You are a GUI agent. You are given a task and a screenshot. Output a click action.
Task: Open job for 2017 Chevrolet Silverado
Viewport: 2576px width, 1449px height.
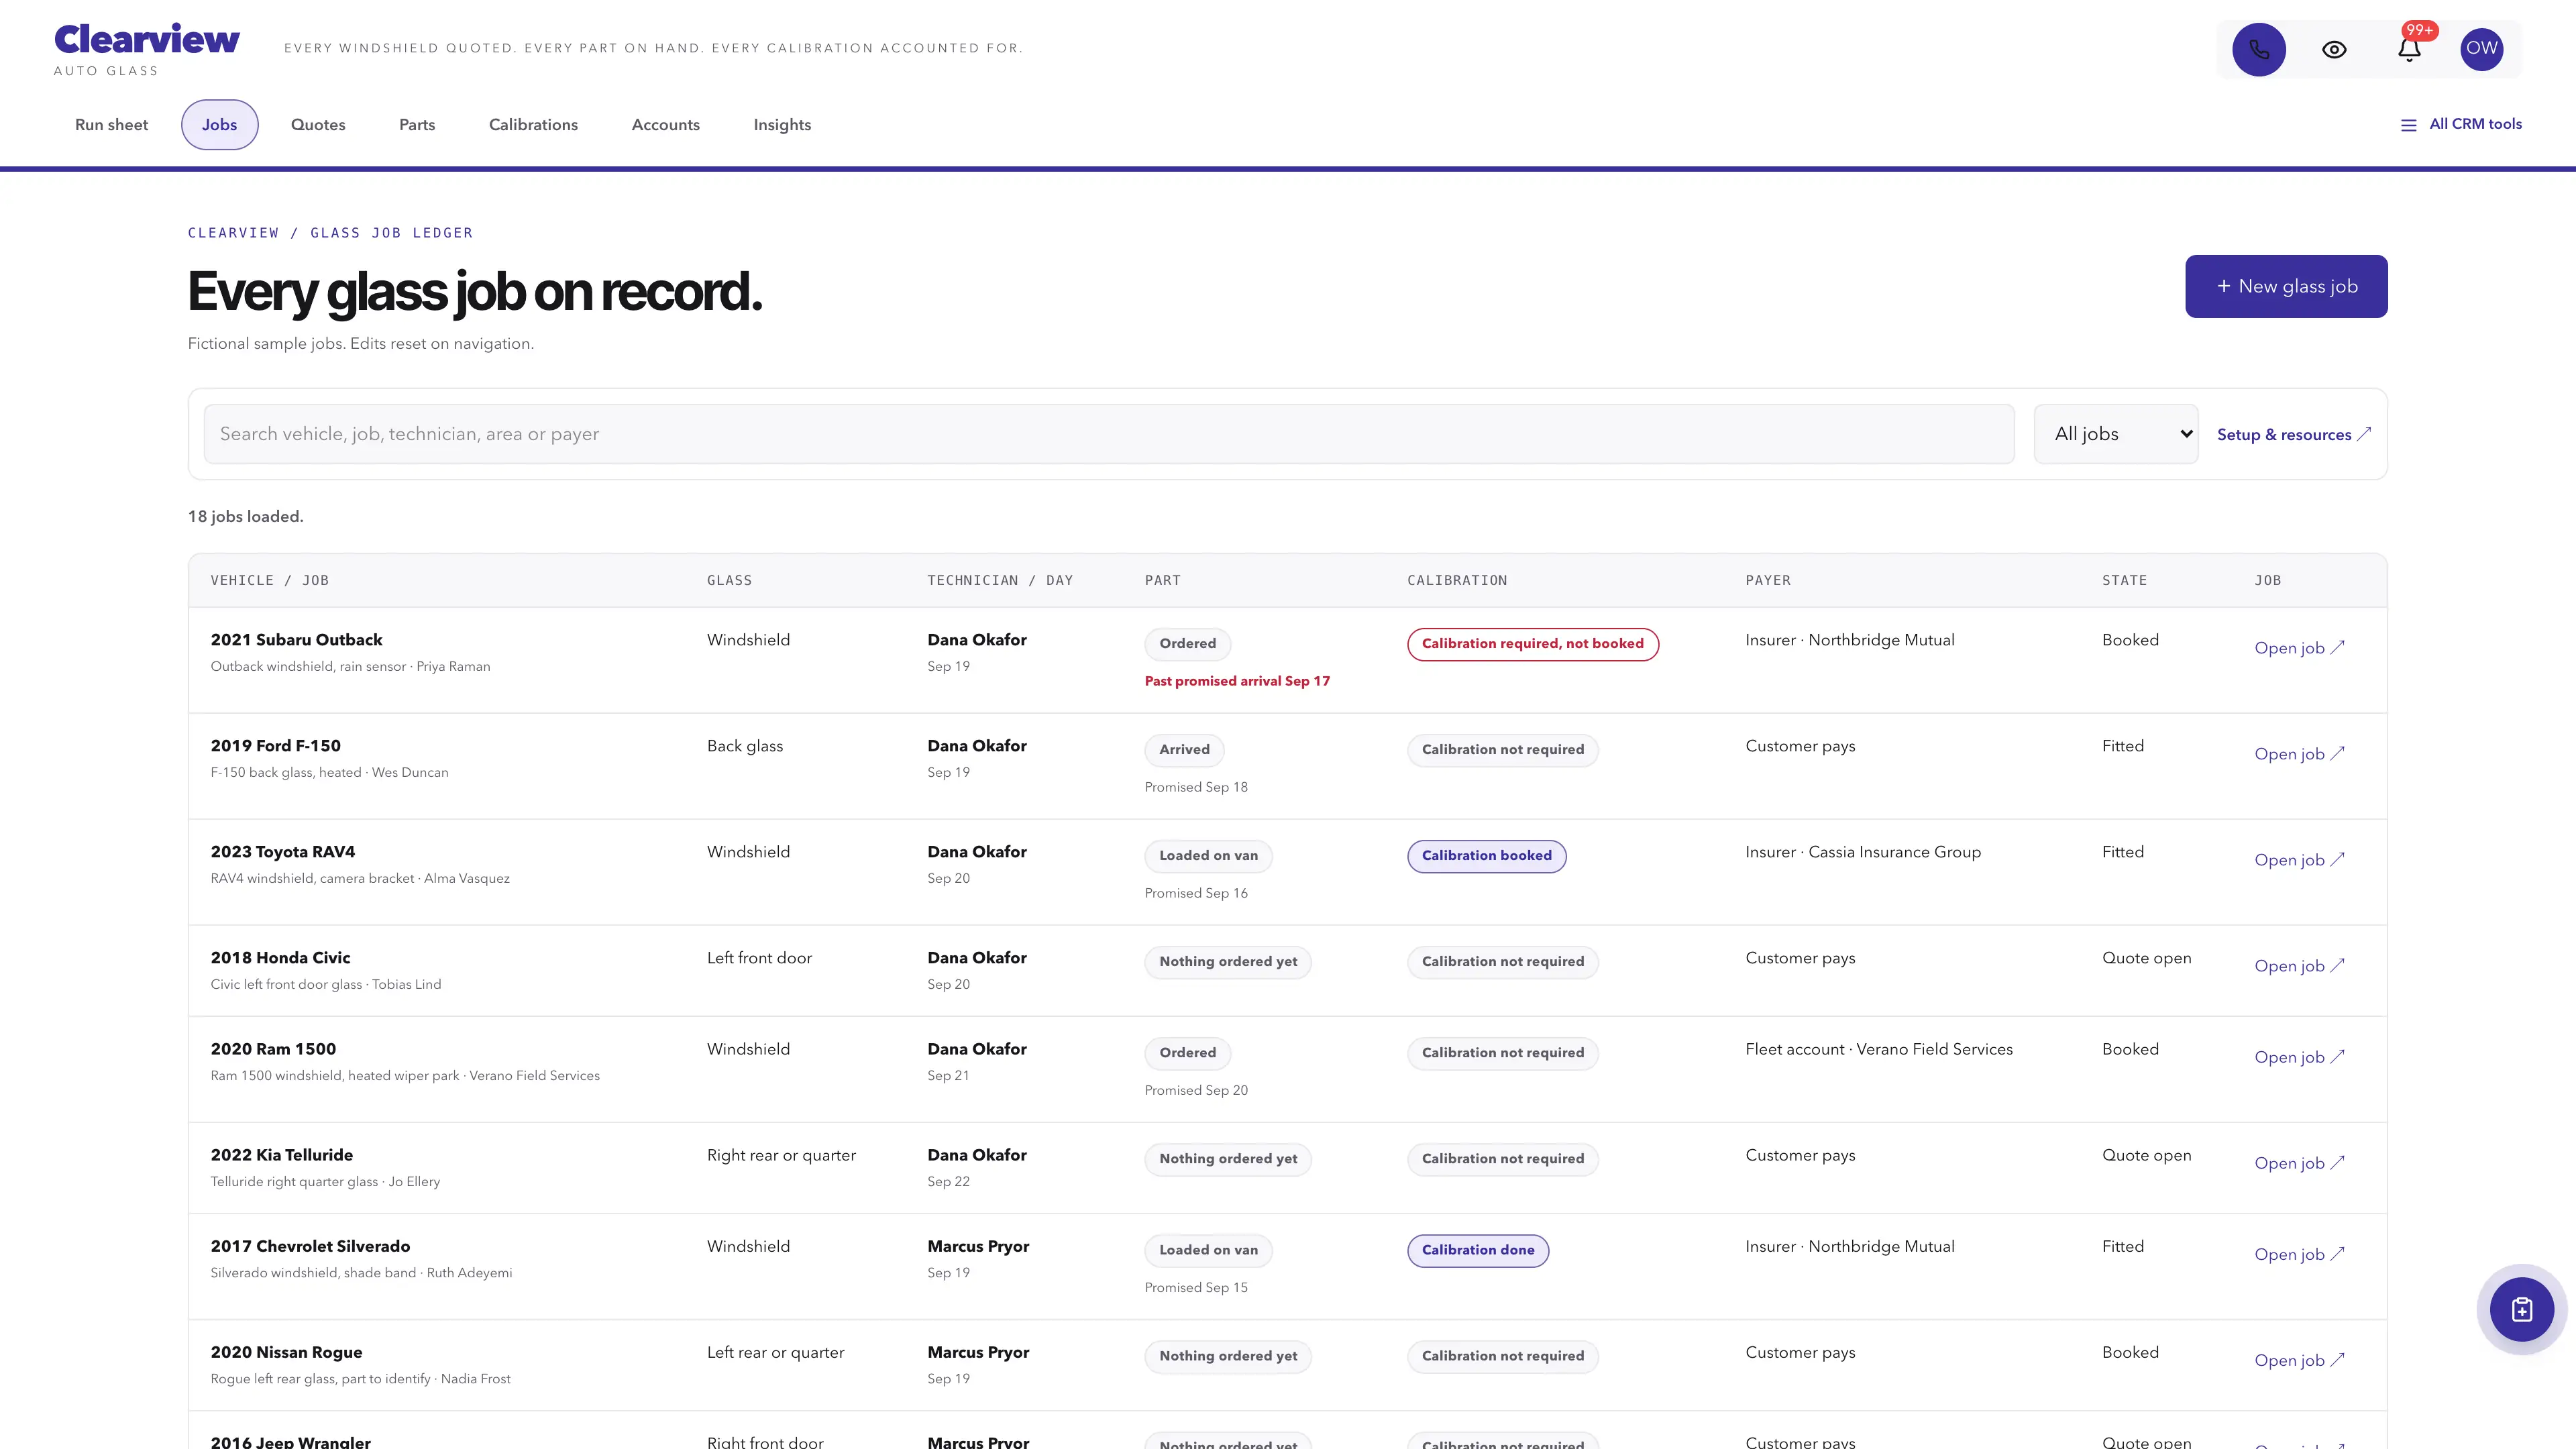pos(2299,1254)
